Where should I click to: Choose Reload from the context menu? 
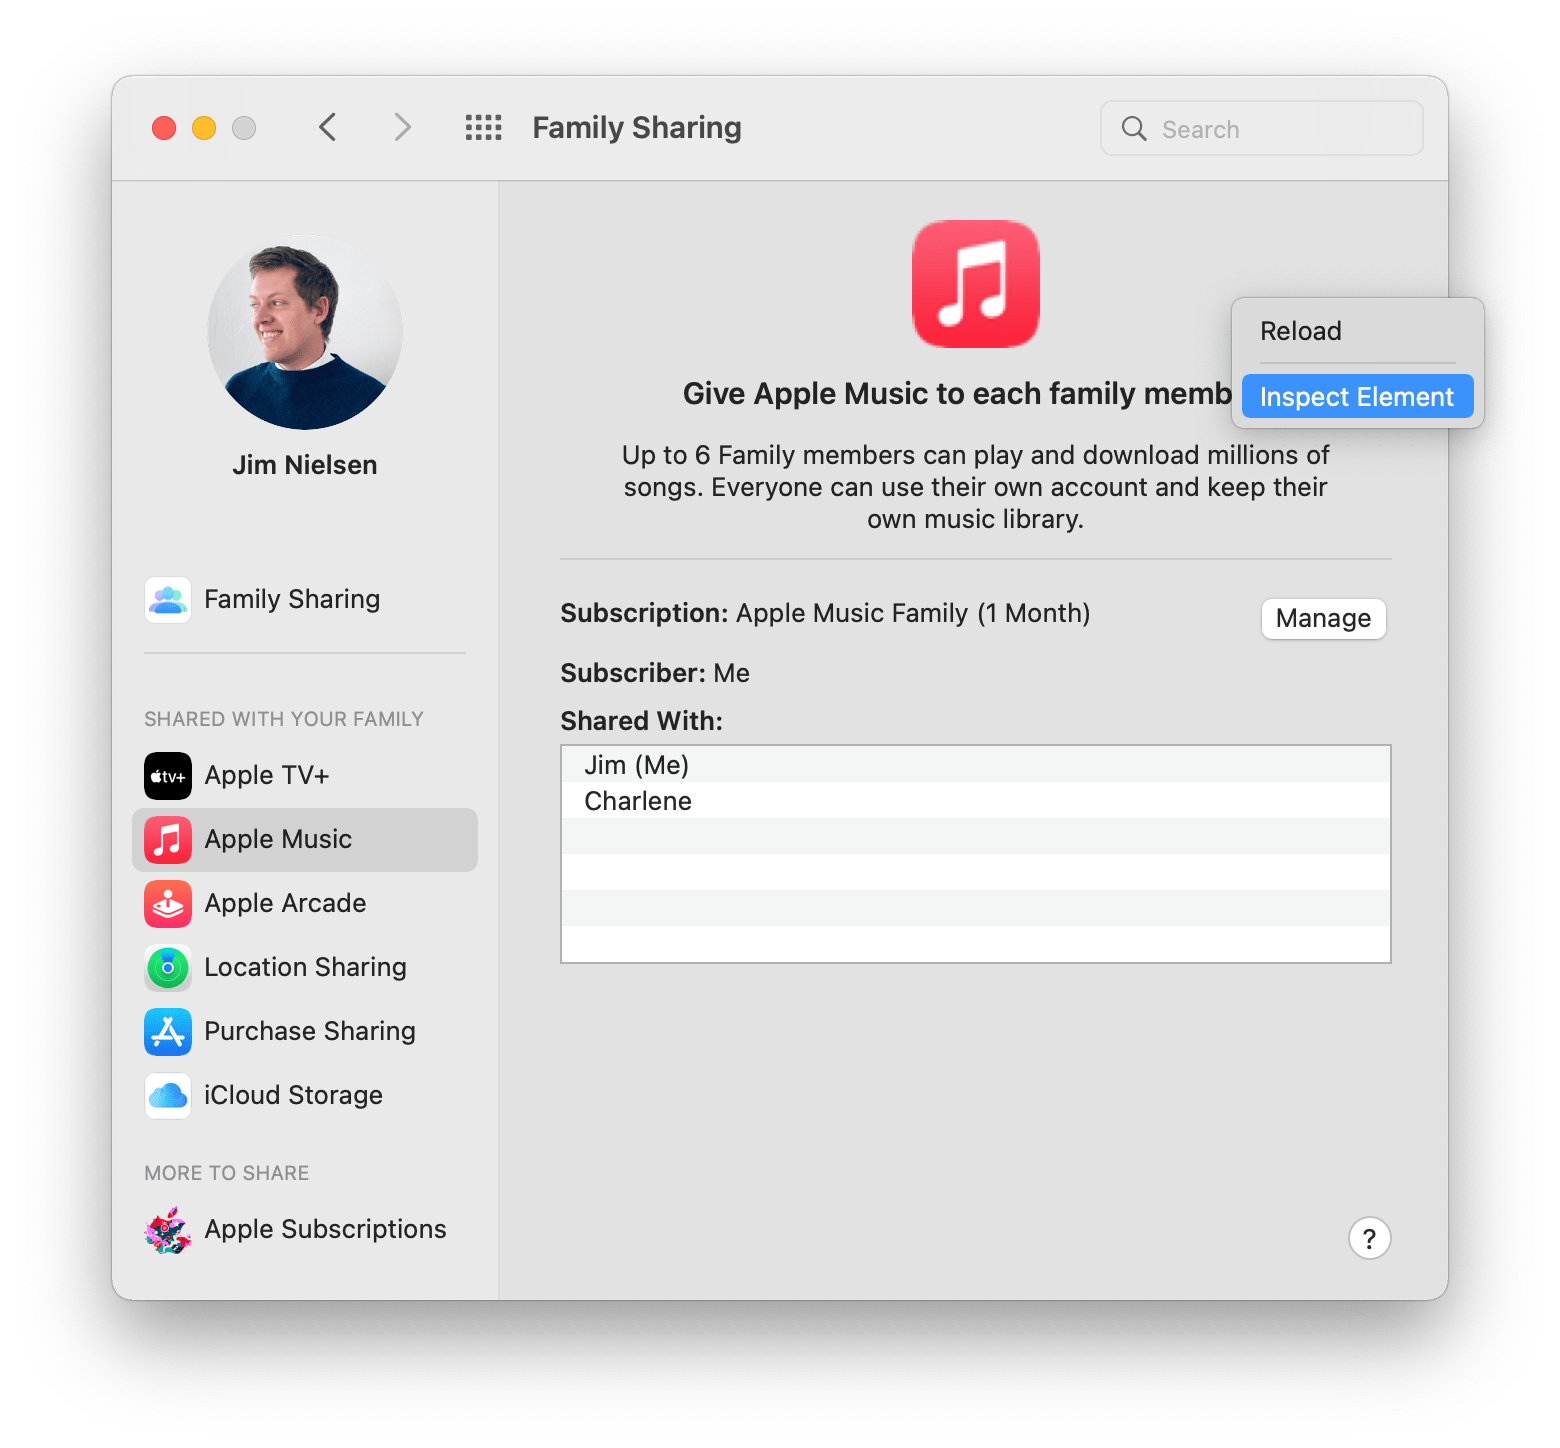point(1358,331)
